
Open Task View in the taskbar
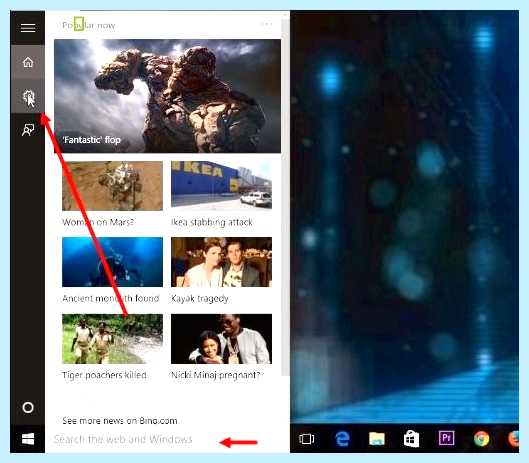coord(307,439)
